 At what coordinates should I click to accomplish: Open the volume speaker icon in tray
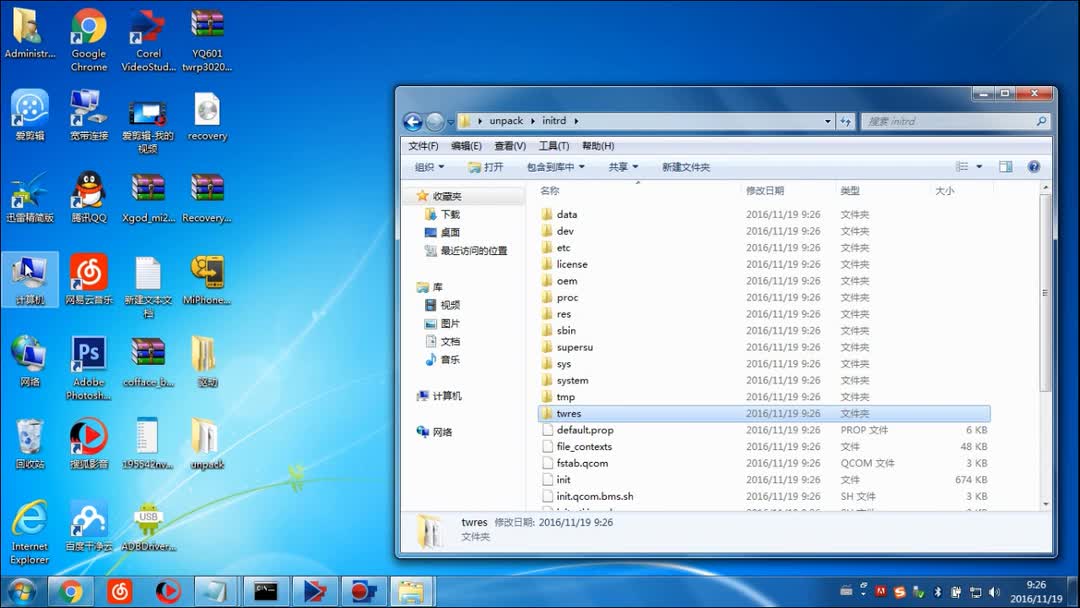pyautogui.click(x=993, y=592)
